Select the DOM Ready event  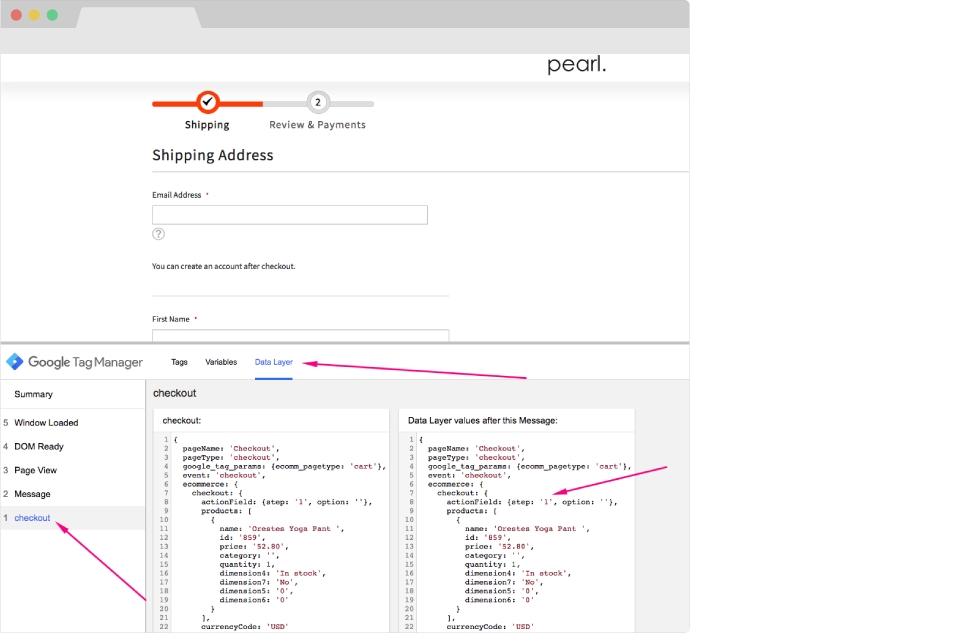click(x=41, y=446)
